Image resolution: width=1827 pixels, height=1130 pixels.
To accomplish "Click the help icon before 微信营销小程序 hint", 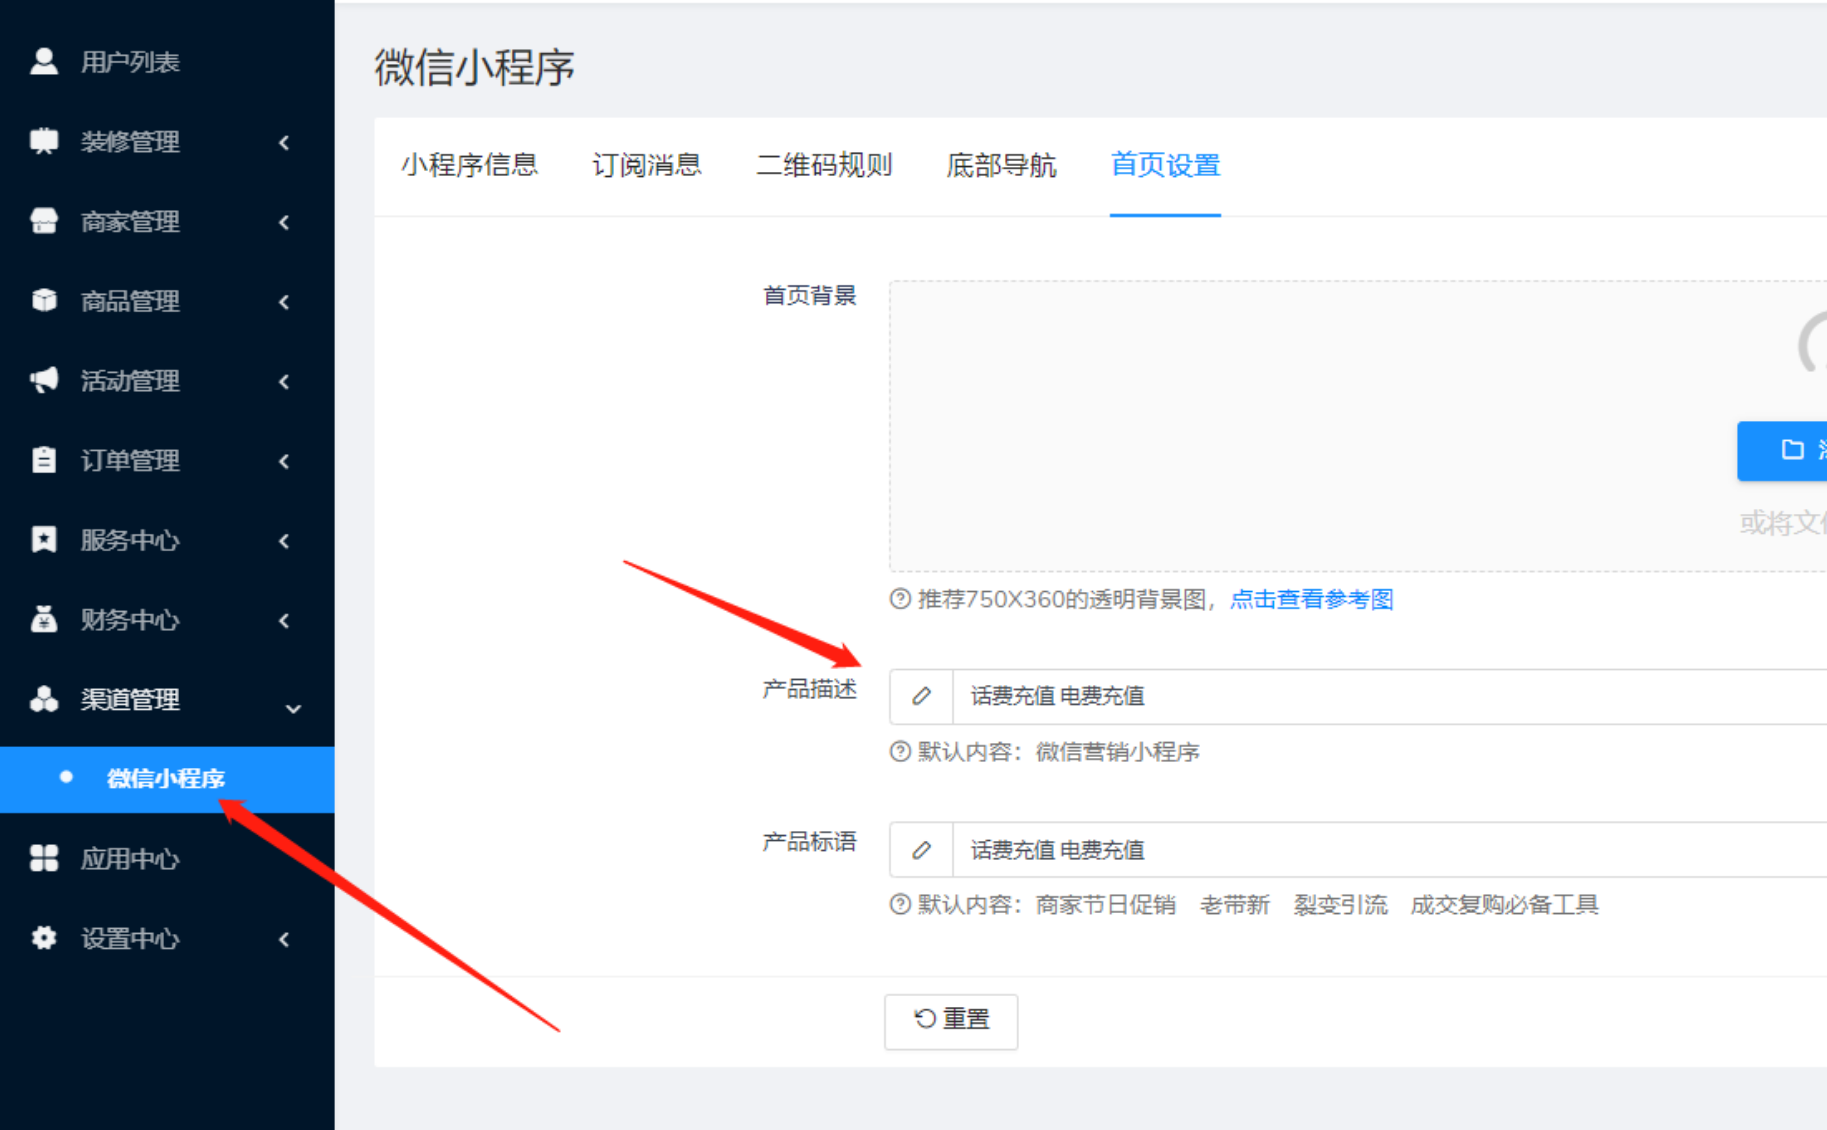I will point(900,752).
